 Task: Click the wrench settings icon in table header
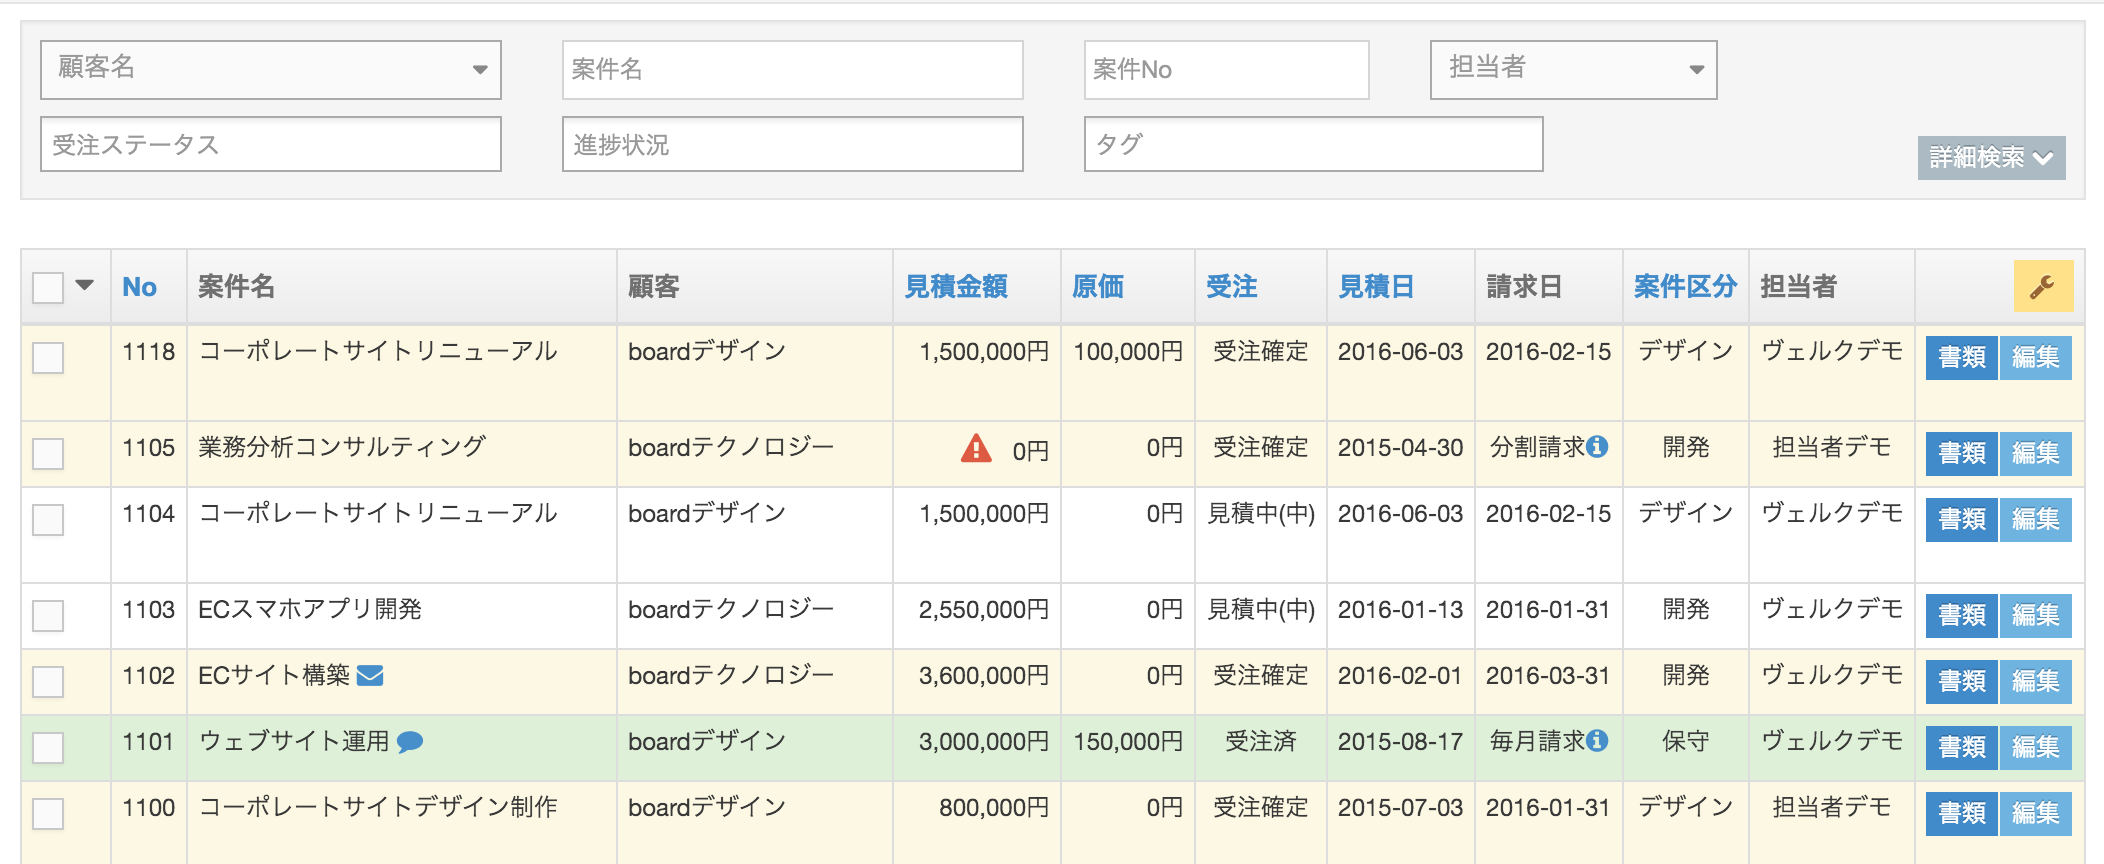(x=2042, y=287)
